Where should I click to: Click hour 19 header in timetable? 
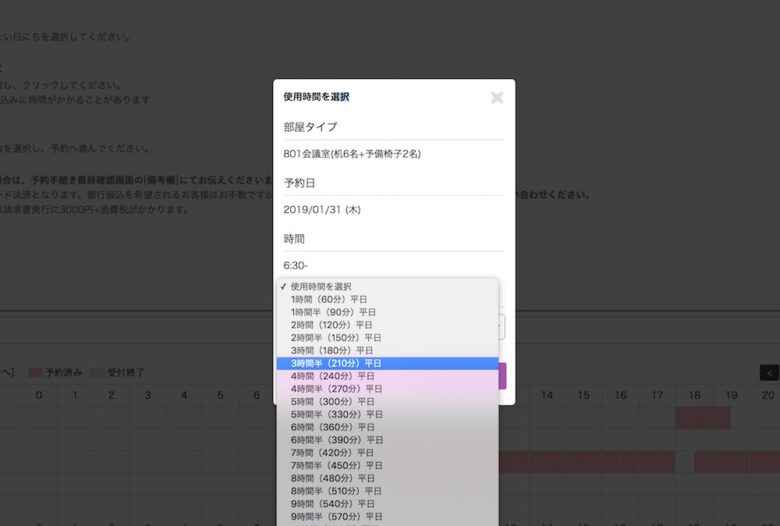[x=731, y=395]
